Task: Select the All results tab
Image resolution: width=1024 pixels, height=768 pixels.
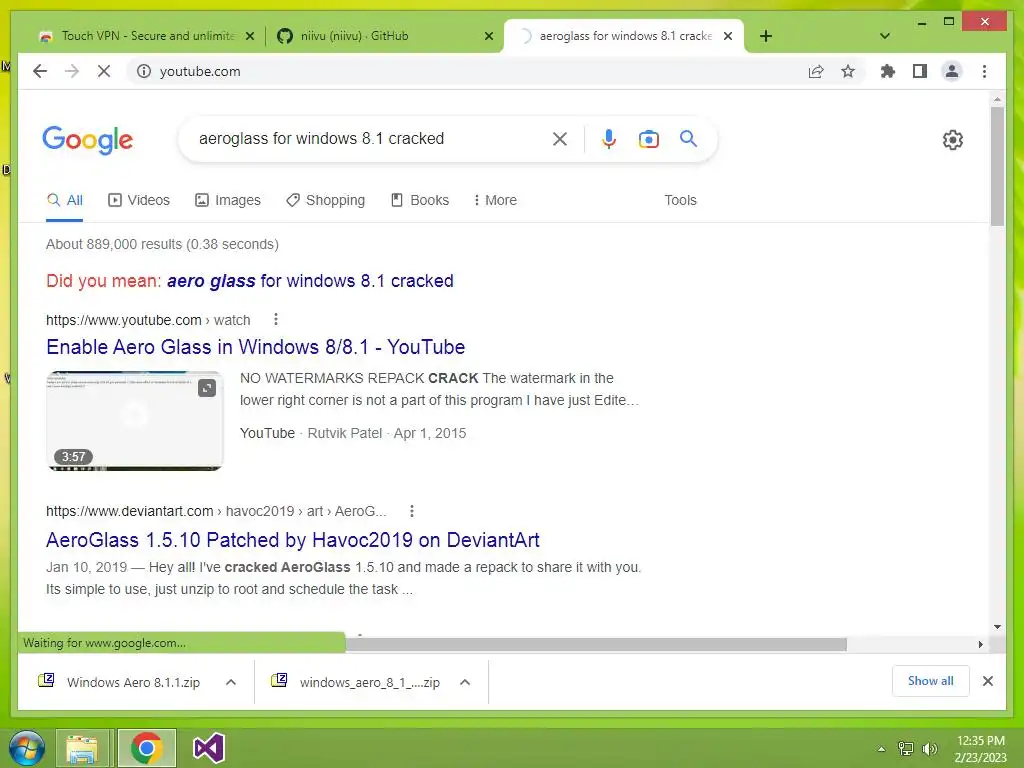Action: [65, 200]
